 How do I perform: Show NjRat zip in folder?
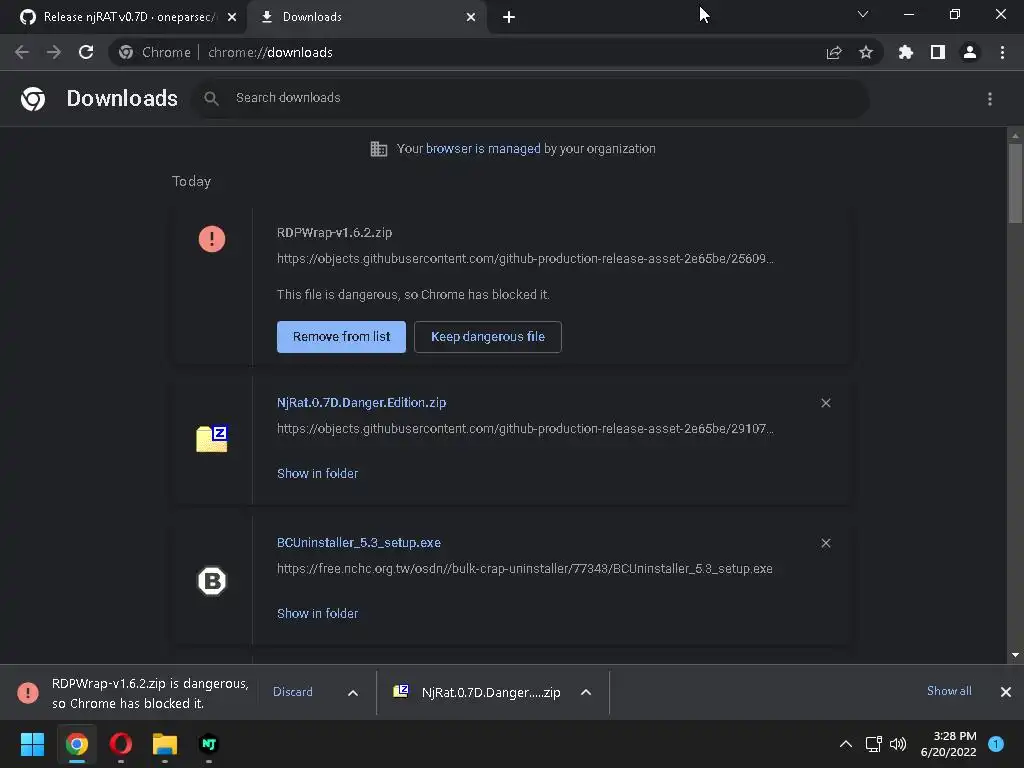317,473
